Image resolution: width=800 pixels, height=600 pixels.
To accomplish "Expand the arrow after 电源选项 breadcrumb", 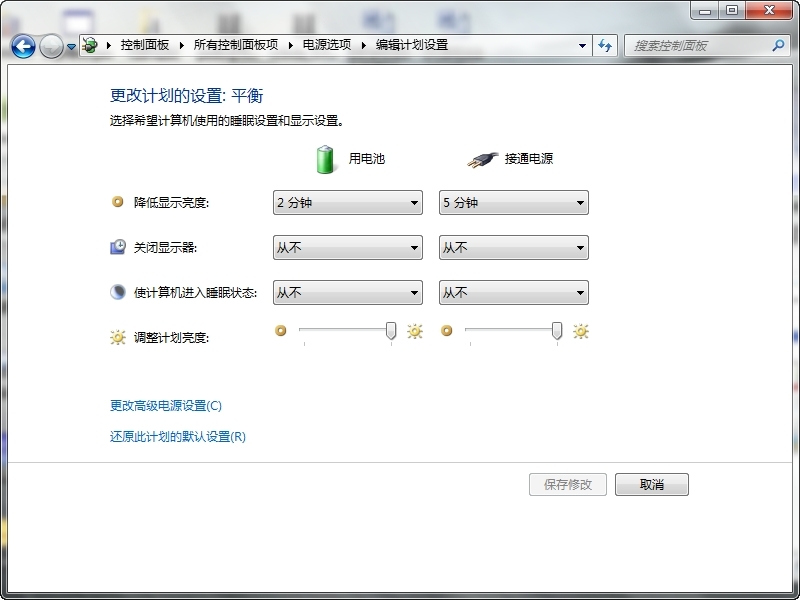I will (x=364, y=45).
